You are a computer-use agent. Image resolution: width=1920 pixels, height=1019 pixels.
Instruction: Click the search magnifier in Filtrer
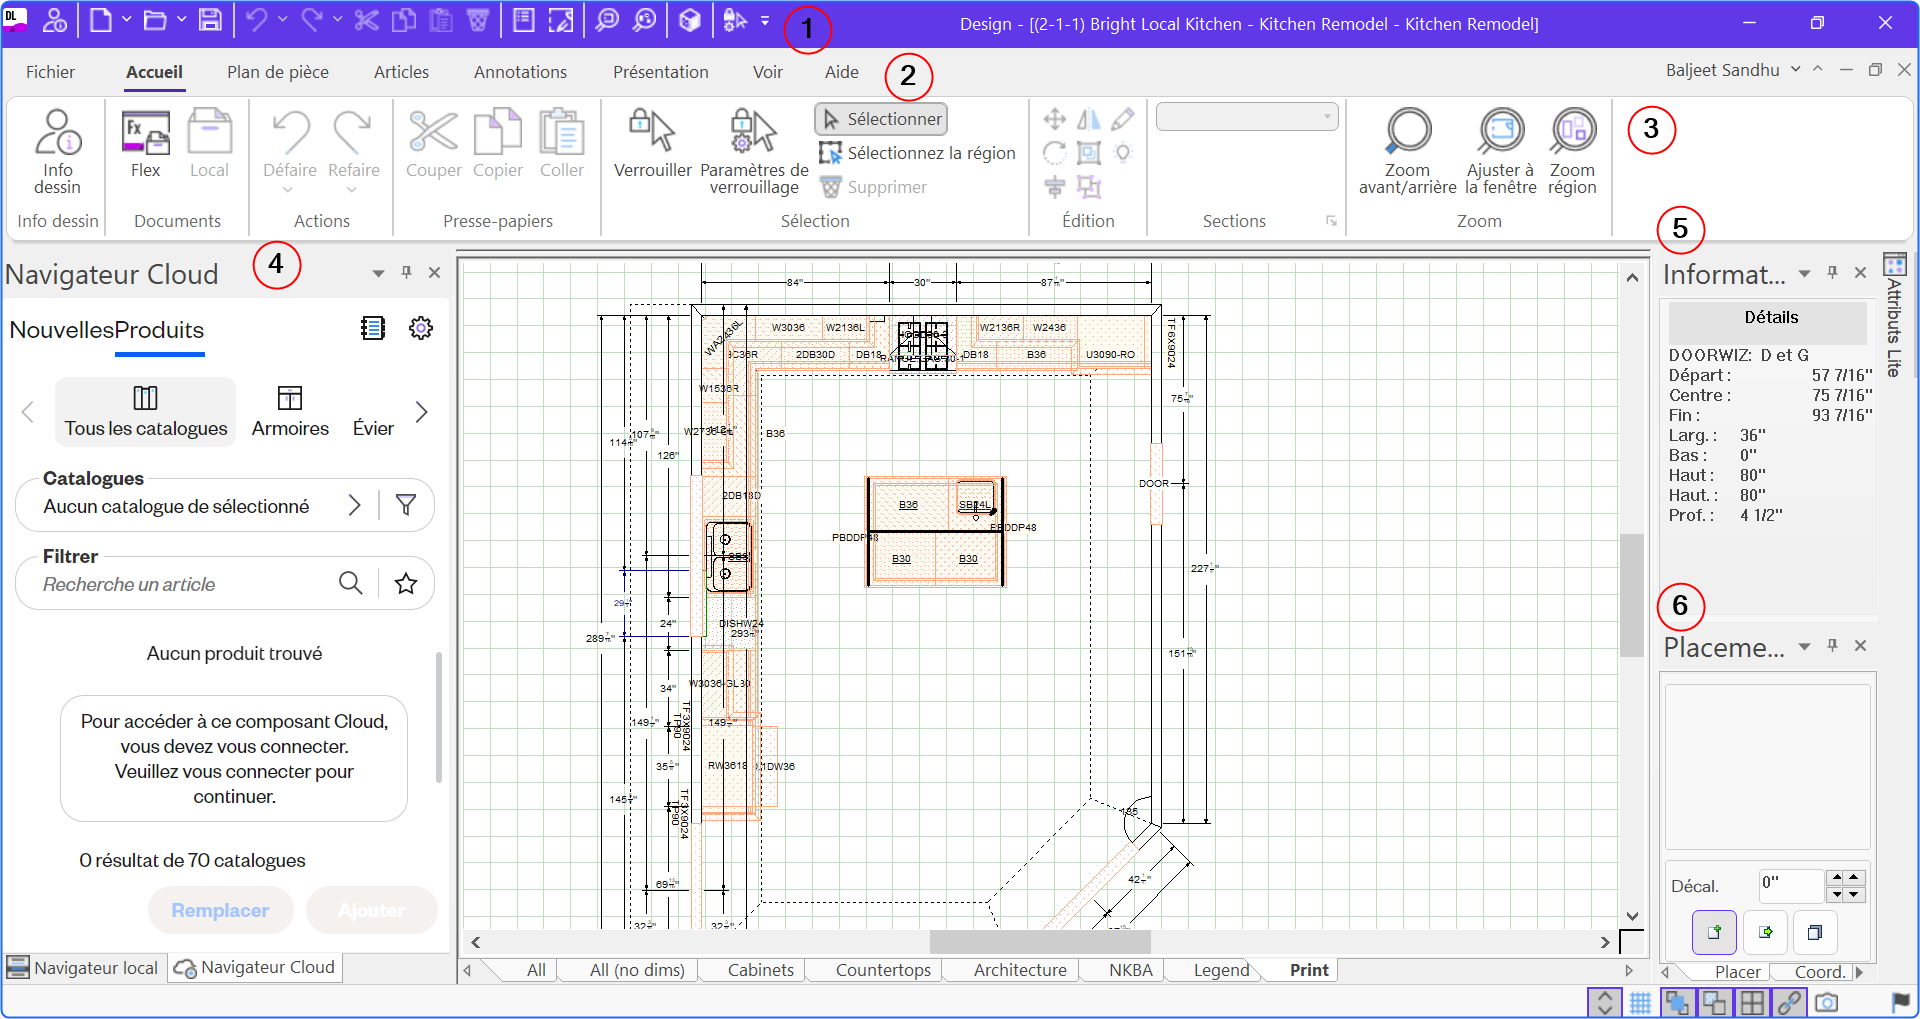coord(350,583)
